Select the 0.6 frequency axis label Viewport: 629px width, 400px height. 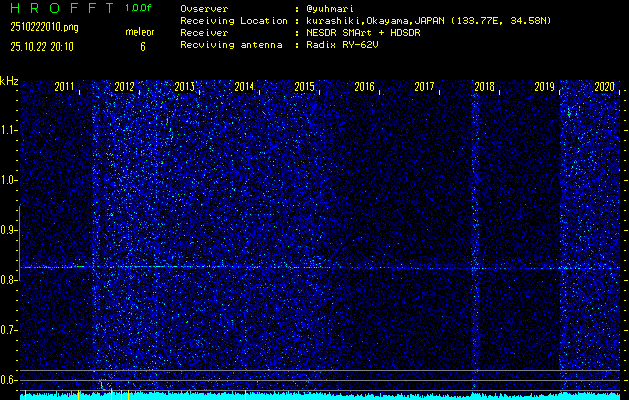tap(9, 379)
